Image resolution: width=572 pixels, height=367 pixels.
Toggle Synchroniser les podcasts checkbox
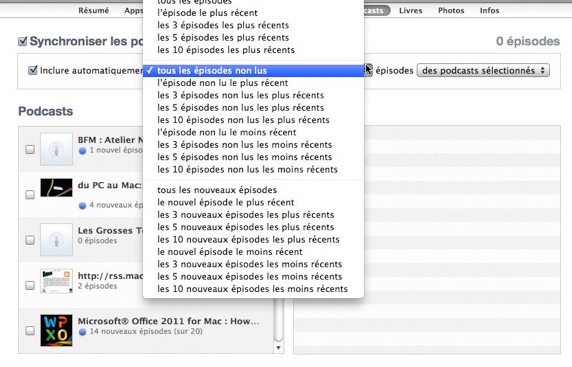point(23,41)
